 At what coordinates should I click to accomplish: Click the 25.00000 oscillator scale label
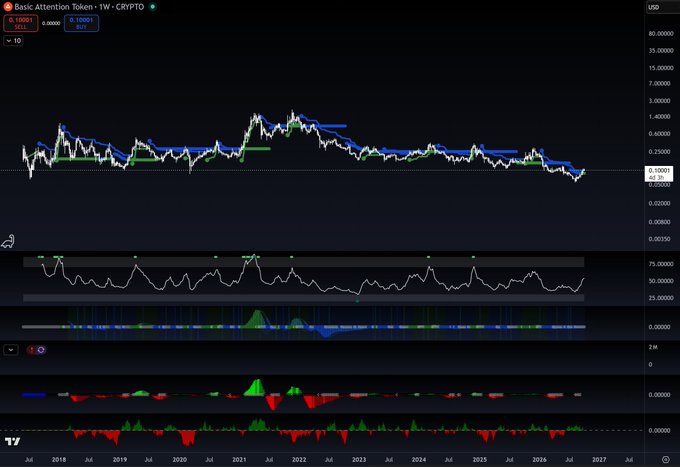pos(661,298)
